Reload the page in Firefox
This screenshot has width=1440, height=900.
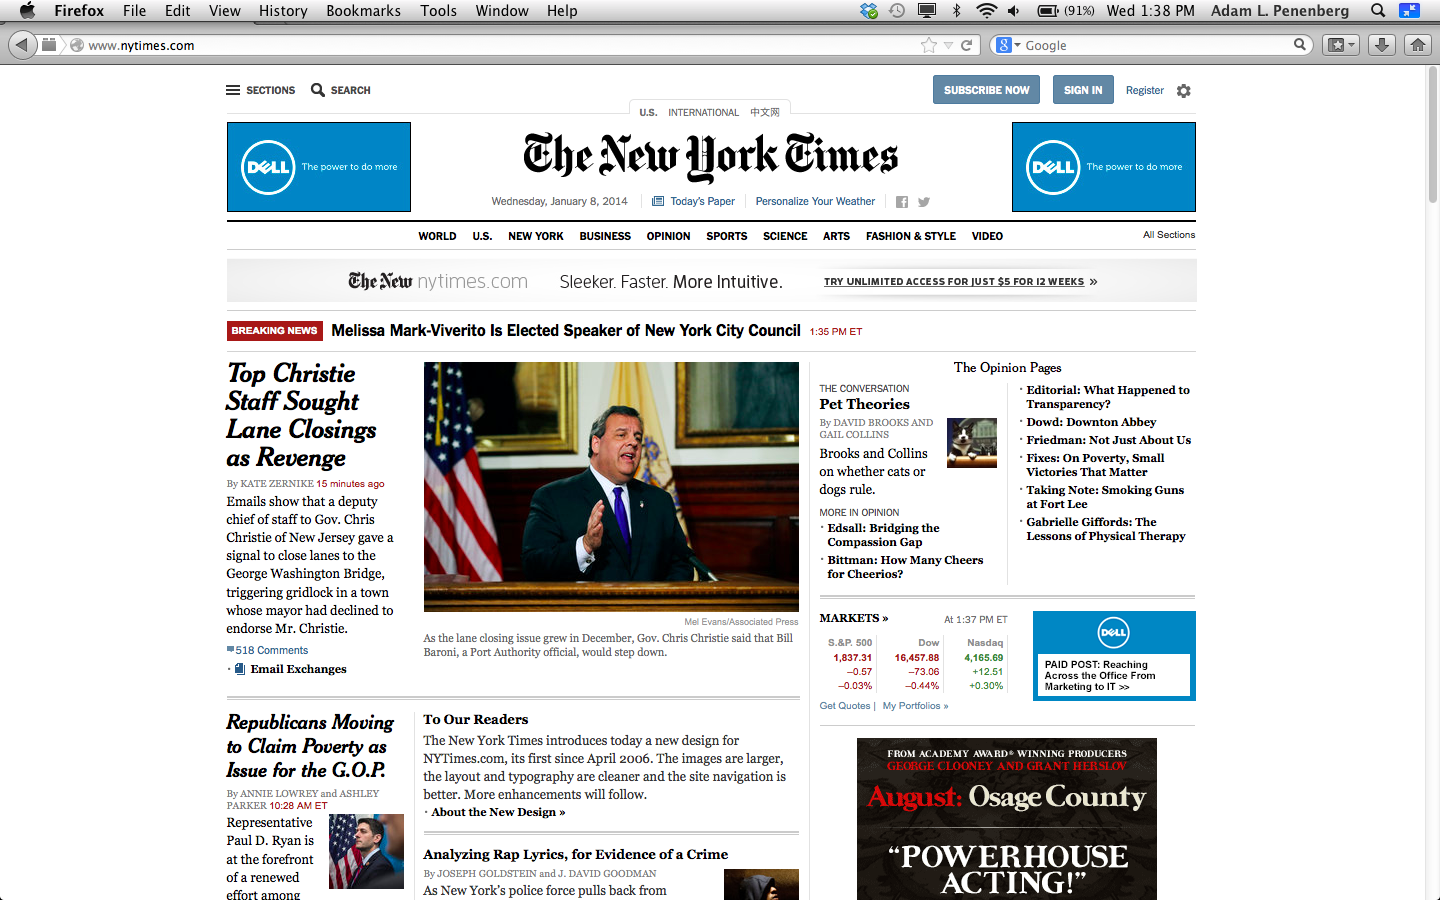(x=967, y=45)
